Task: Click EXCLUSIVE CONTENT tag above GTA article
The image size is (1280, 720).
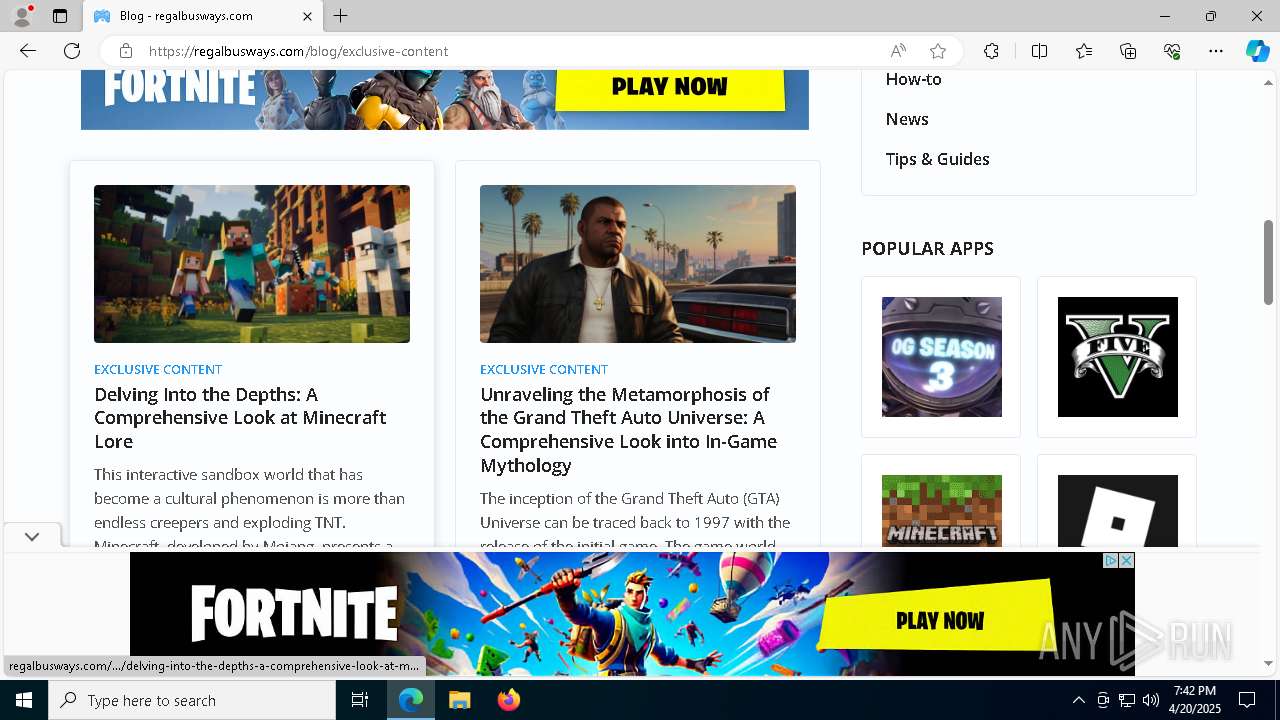Action: click(544, 369)
